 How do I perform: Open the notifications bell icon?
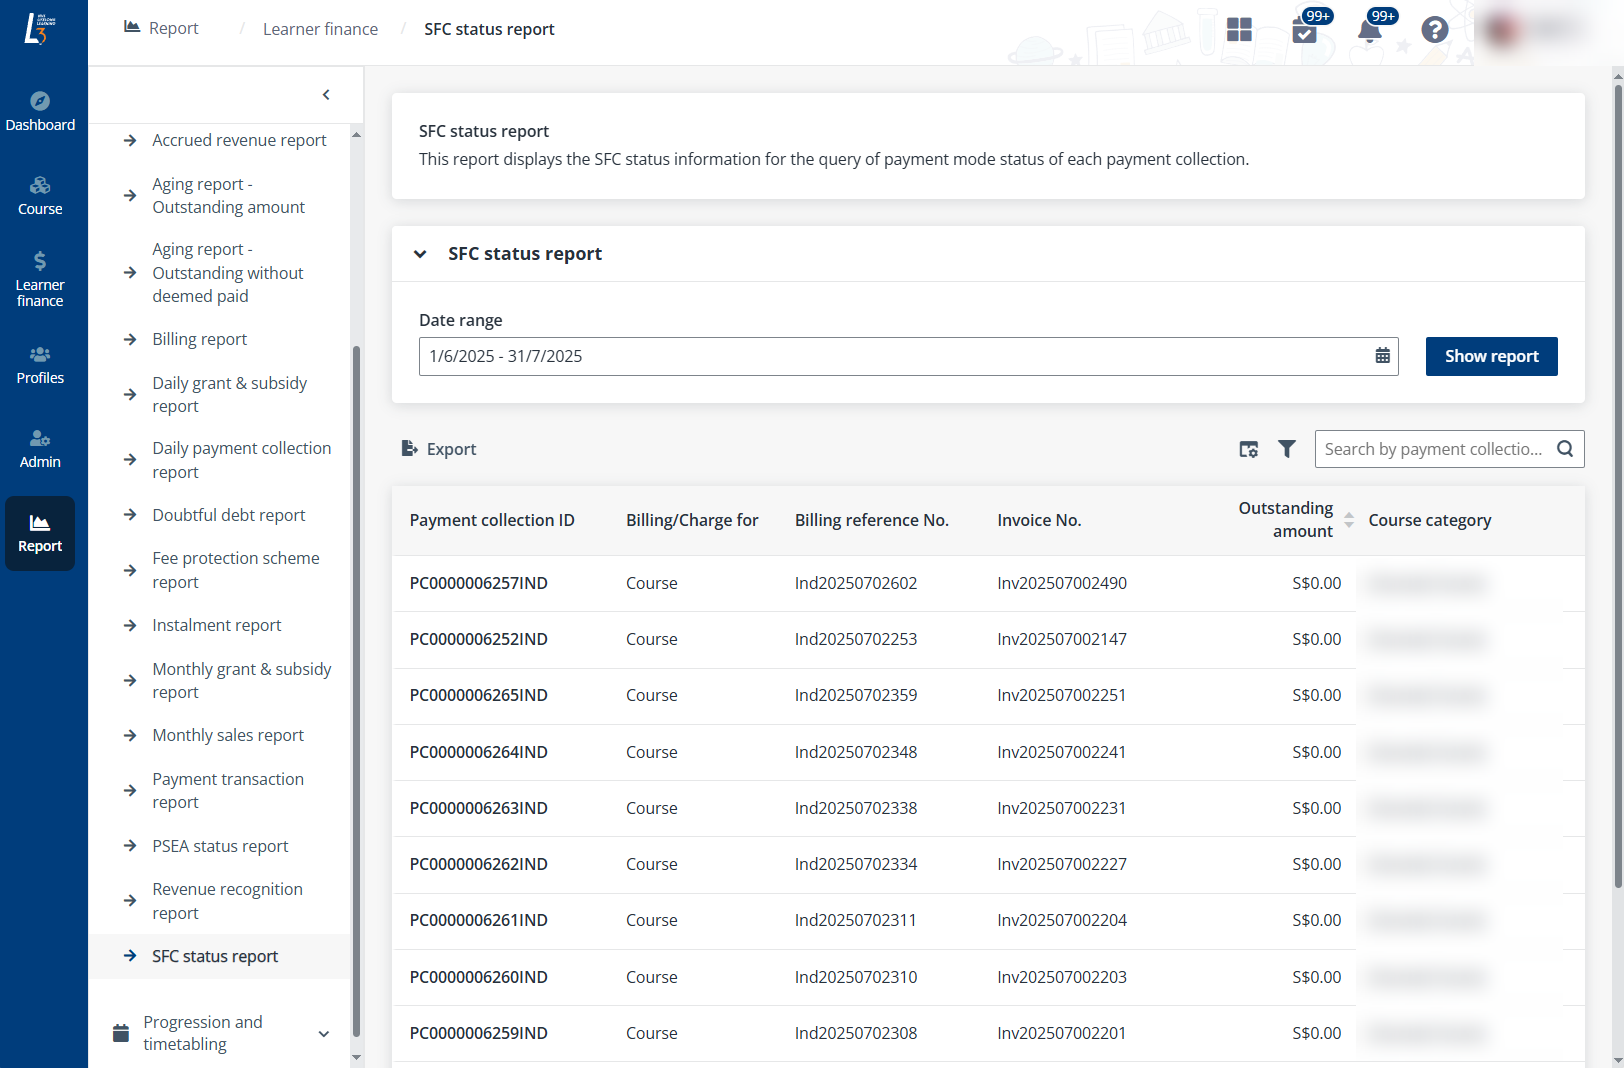[x=1370, y=30]
